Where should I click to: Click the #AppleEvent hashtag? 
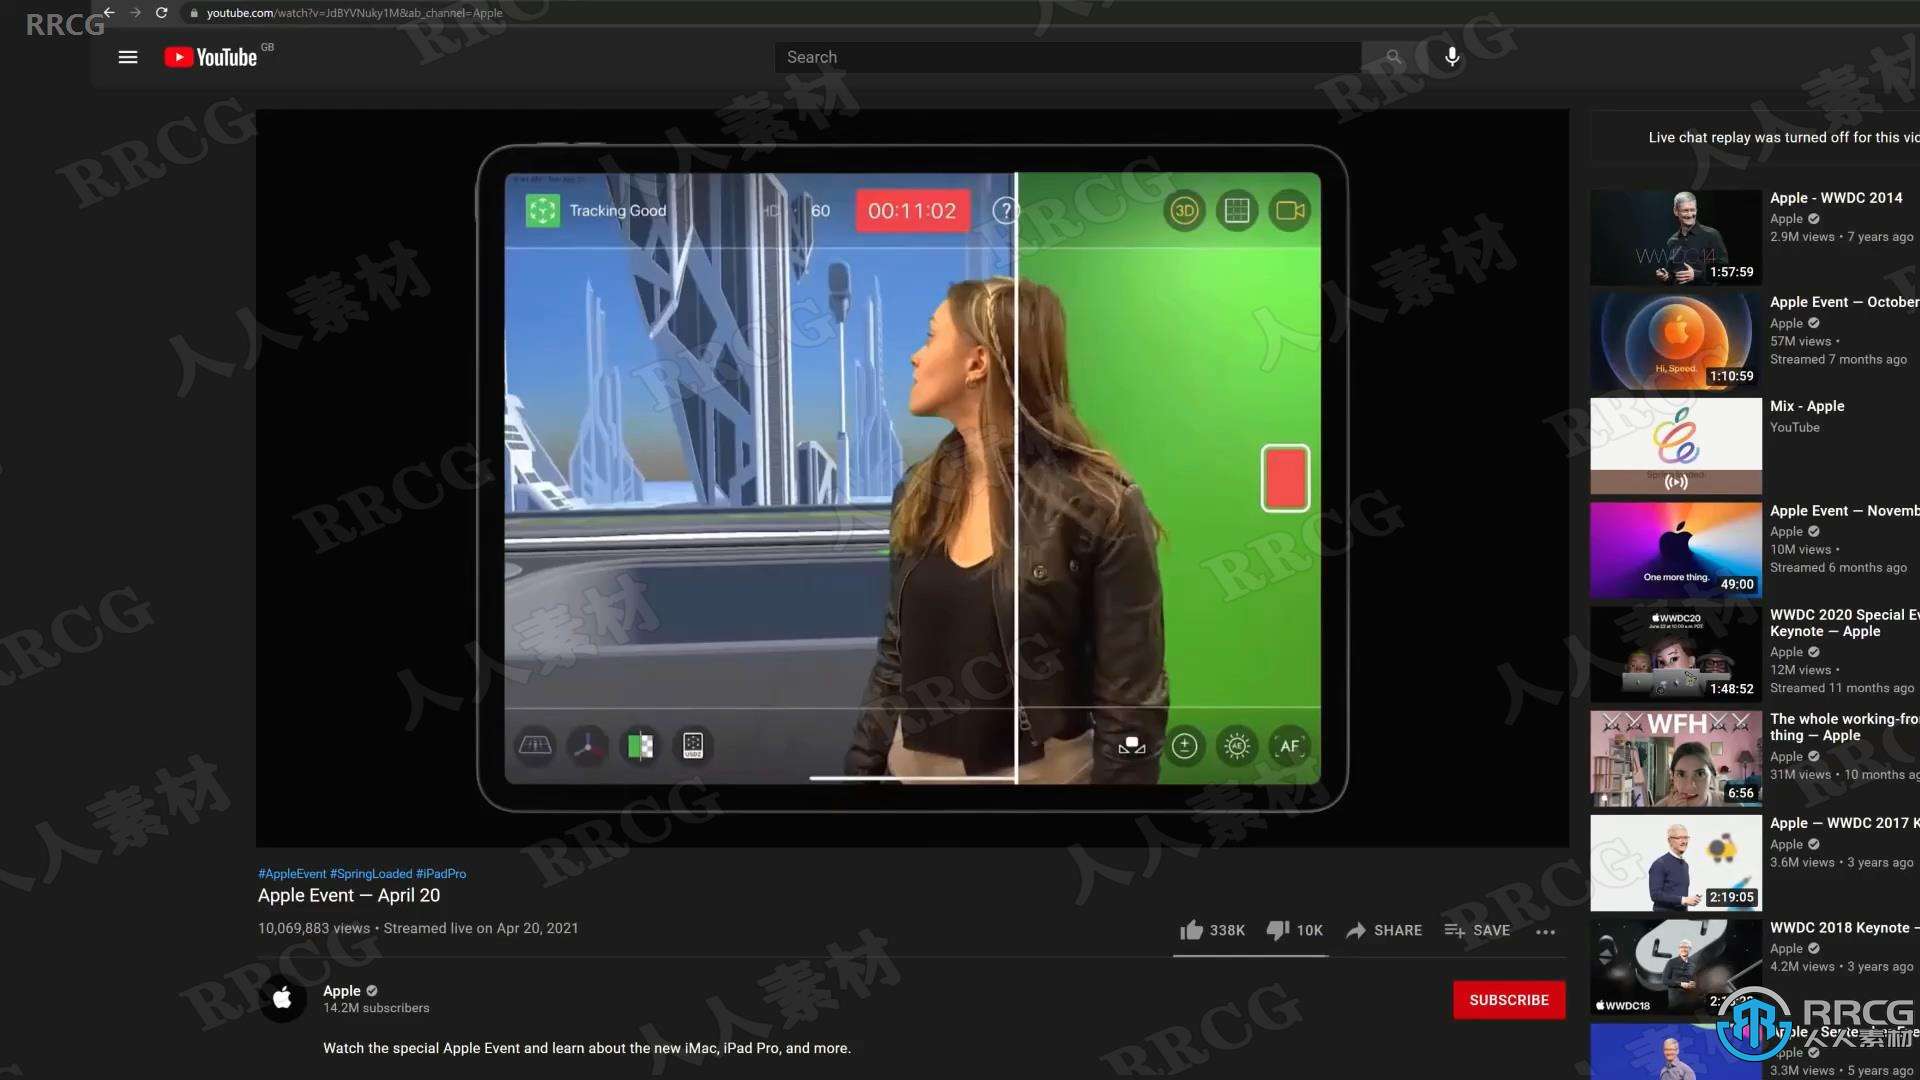[292, 874]
